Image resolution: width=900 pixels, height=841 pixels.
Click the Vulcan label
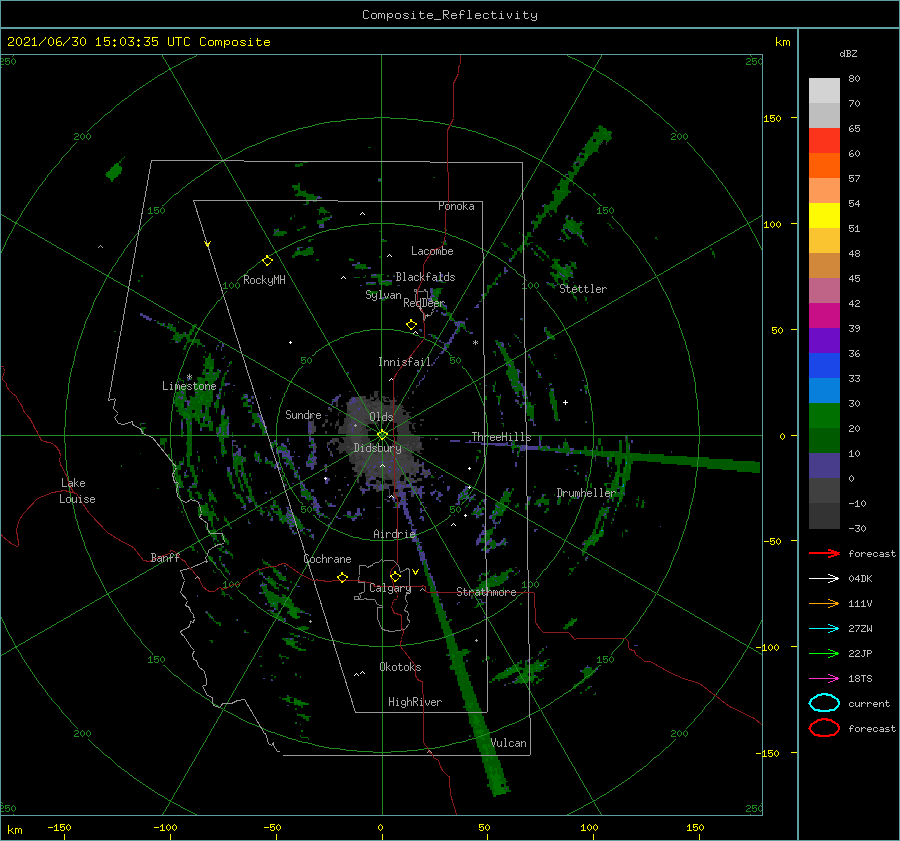click(x=509, y=743)
